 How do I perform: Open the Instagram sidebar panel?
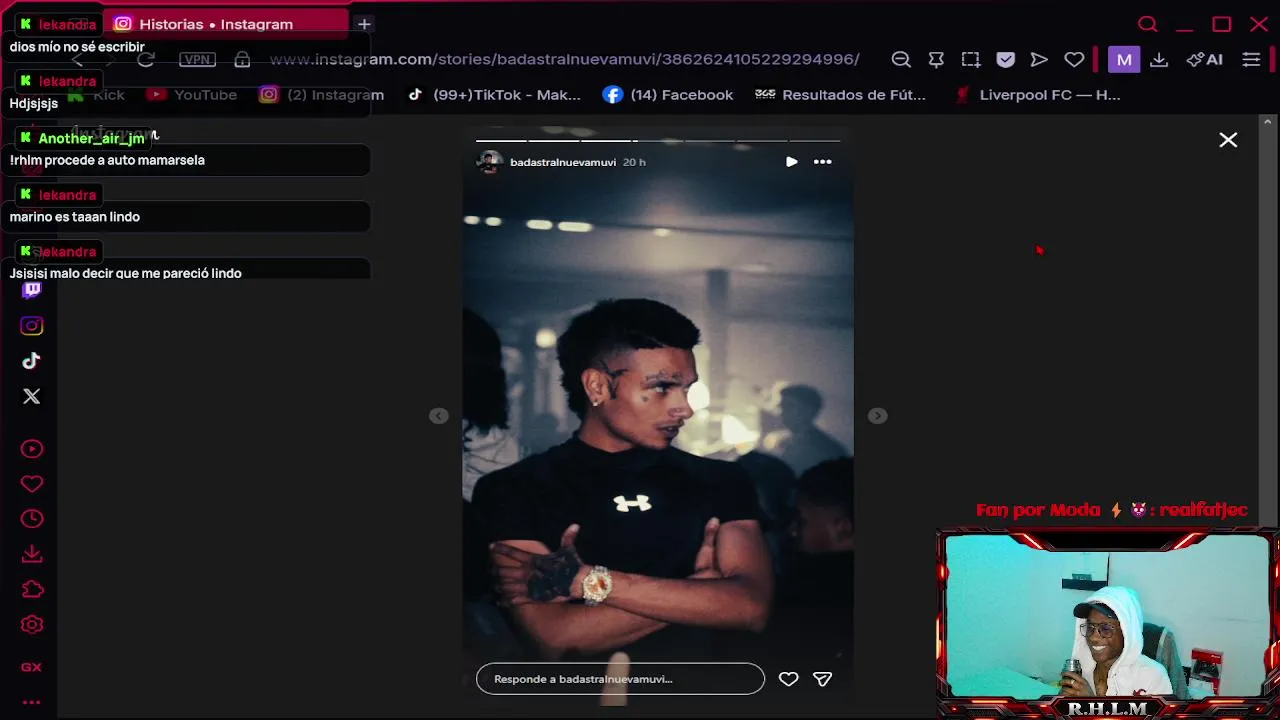[32, 326]
